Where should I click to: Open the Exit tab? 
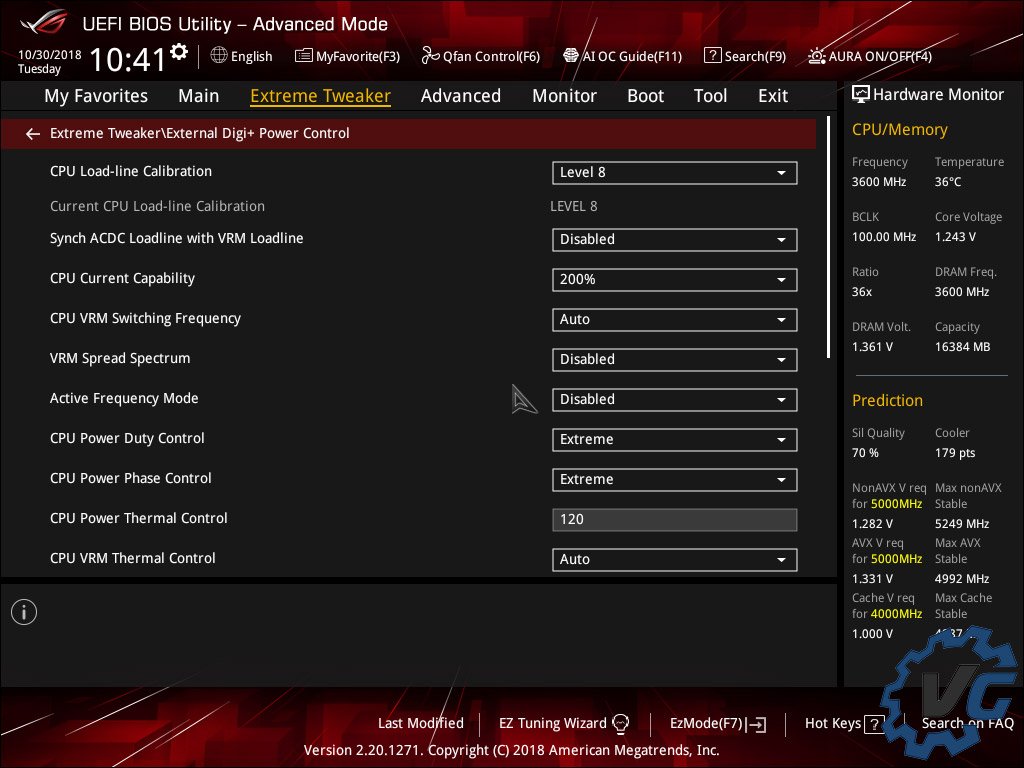[773, 96]
